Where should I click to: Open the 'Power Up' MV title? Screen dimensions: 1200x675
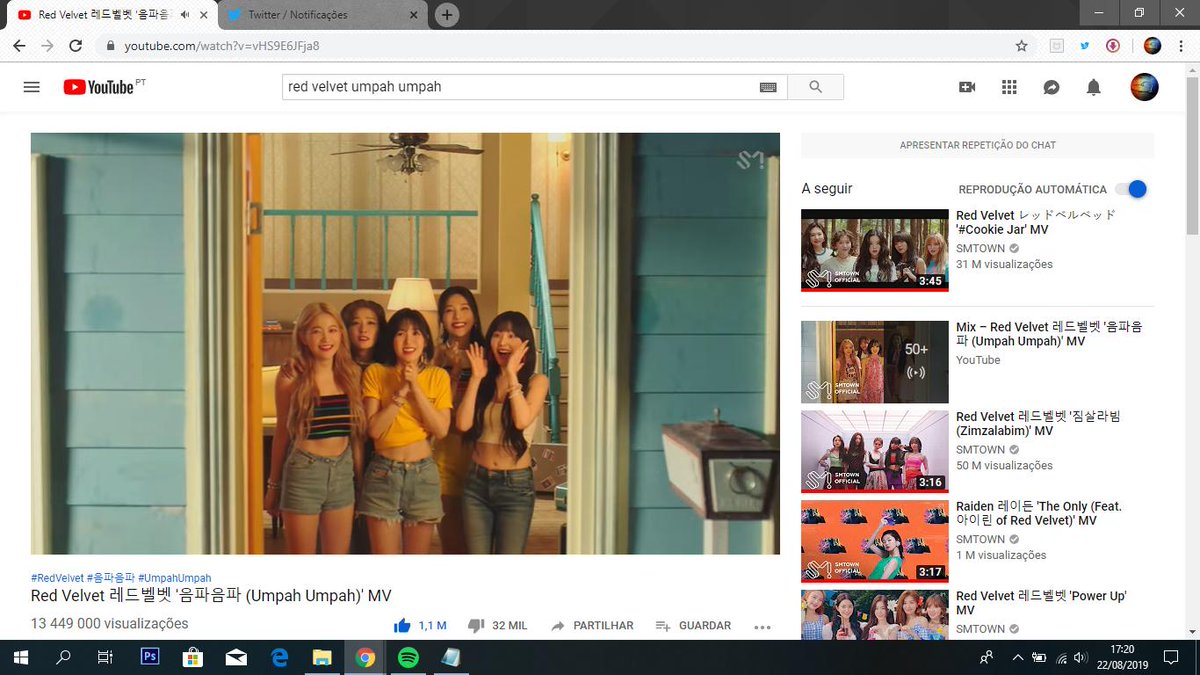pos(1041,602)
